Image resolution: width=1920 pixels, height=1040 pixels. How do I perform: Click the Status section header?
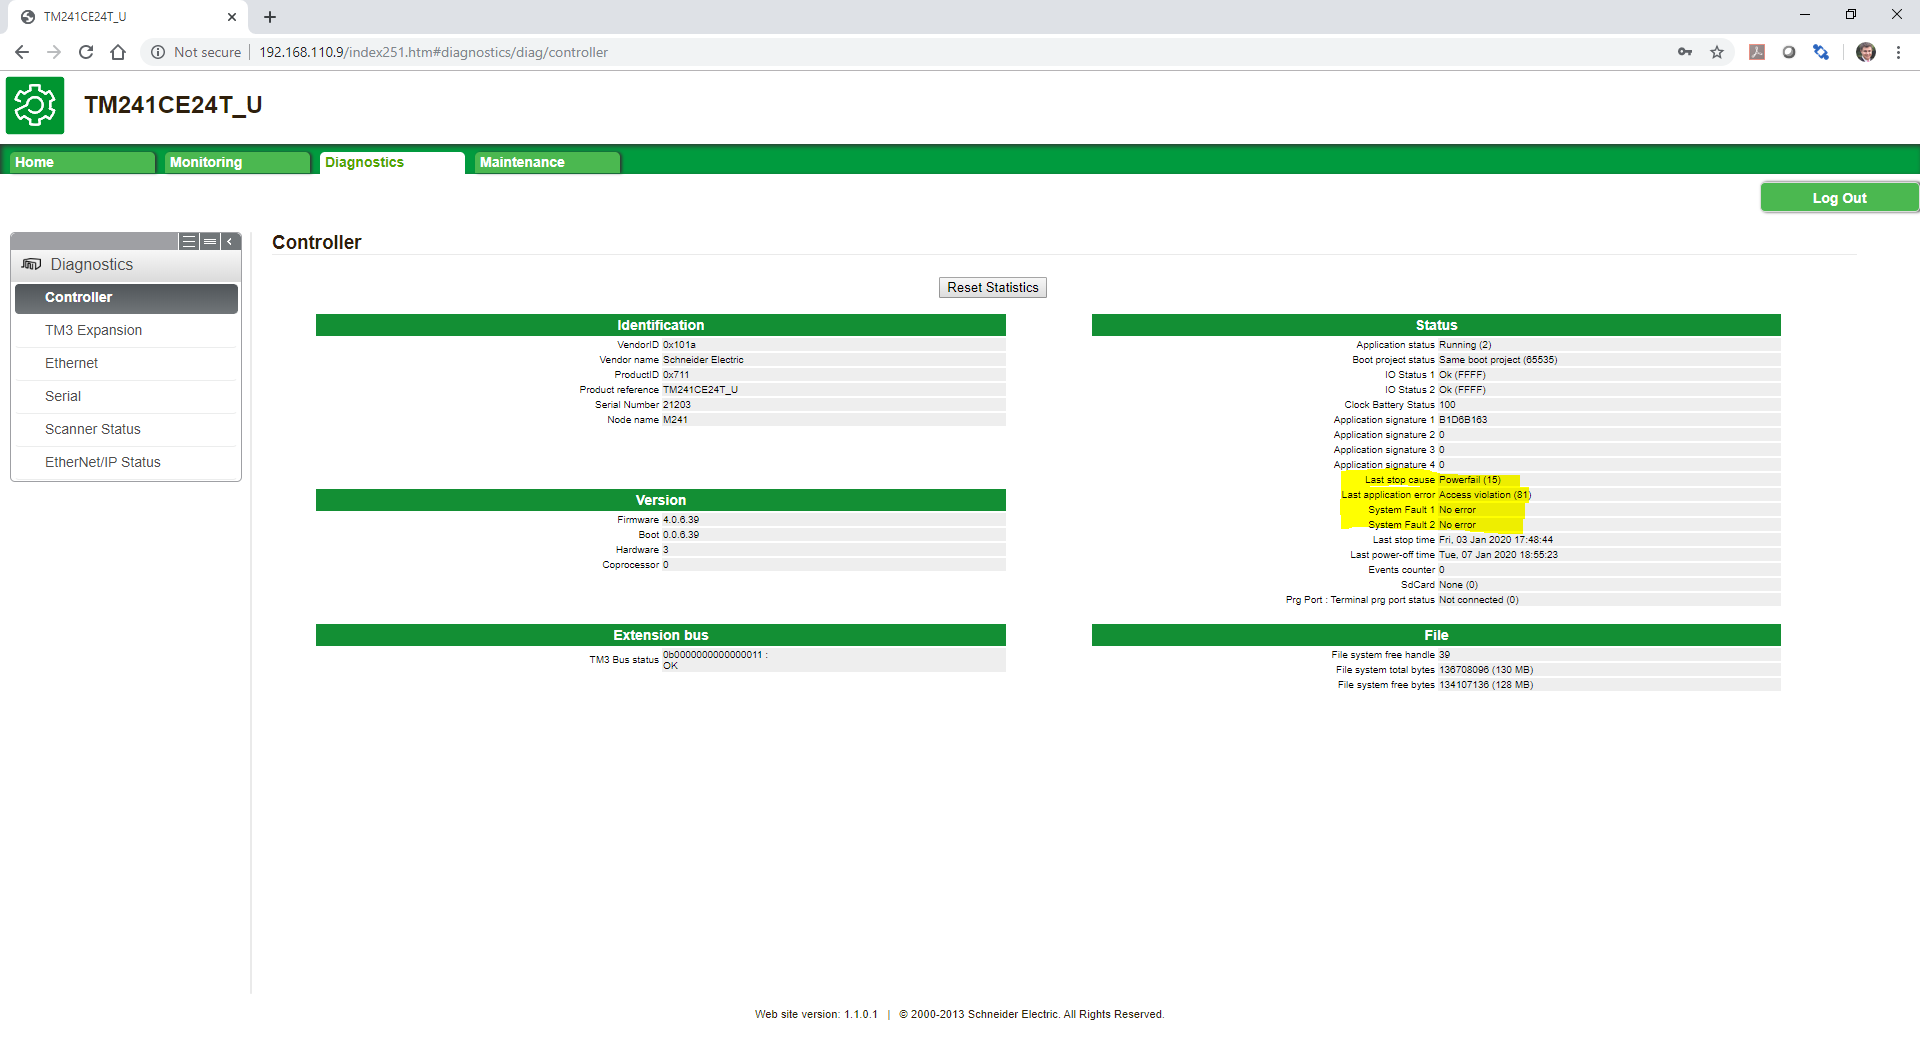coord(1436,325)
